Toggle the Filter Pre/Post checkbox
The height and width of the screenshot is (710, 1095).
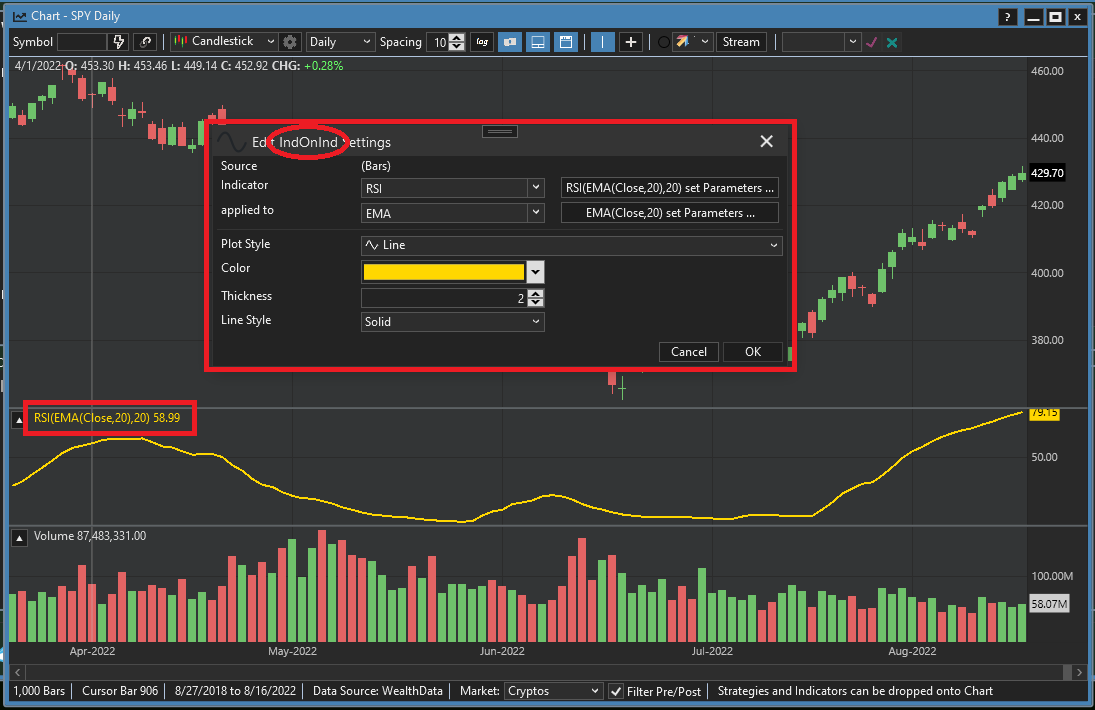pyautogui.click(x=617, y=691)
